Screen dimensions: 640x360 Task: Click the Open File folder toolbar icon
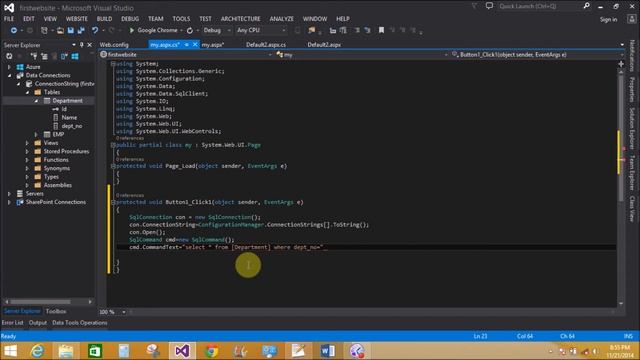pos(60,31)
